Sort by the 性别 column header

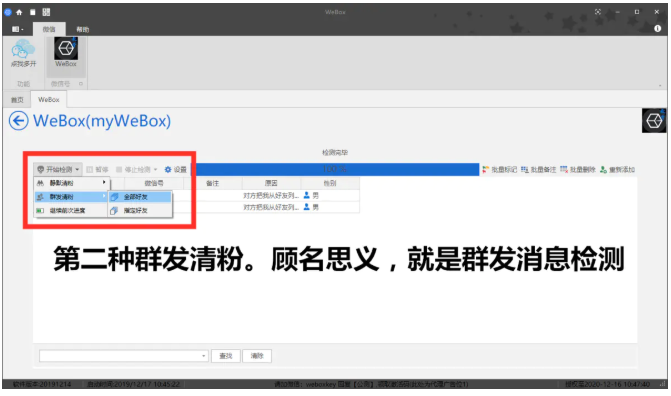coord(330,183)
